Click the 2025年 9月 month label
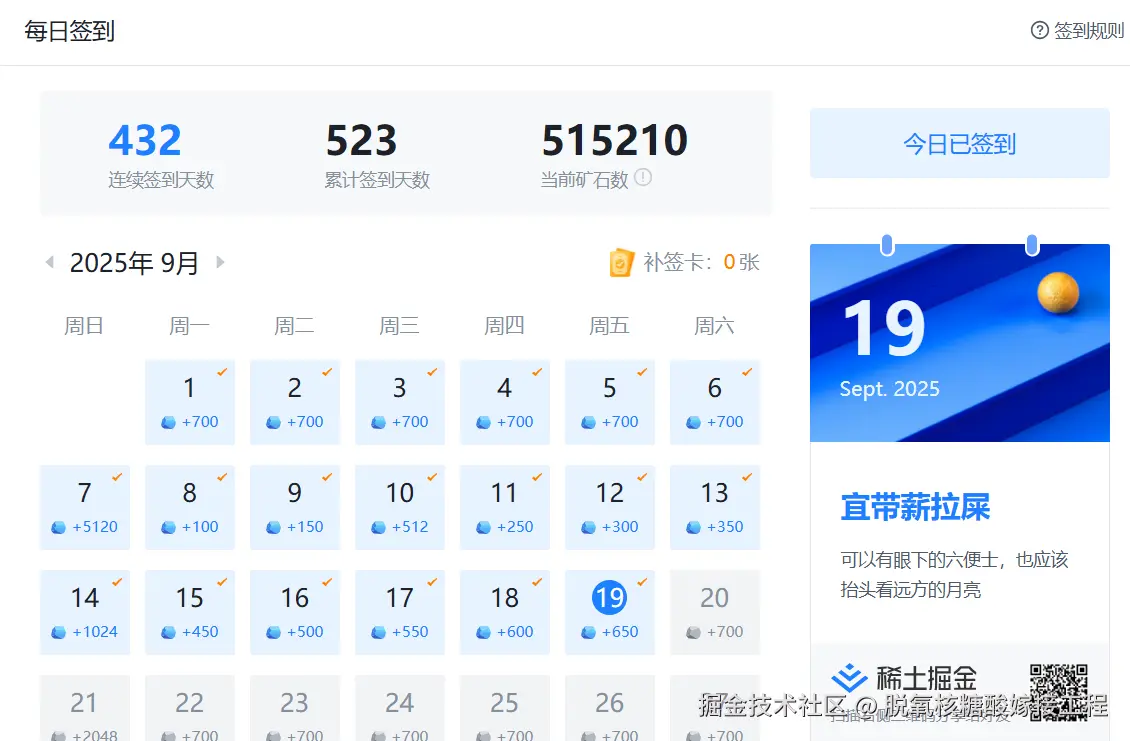1130x741 pixels. click(x=134, y=263)
